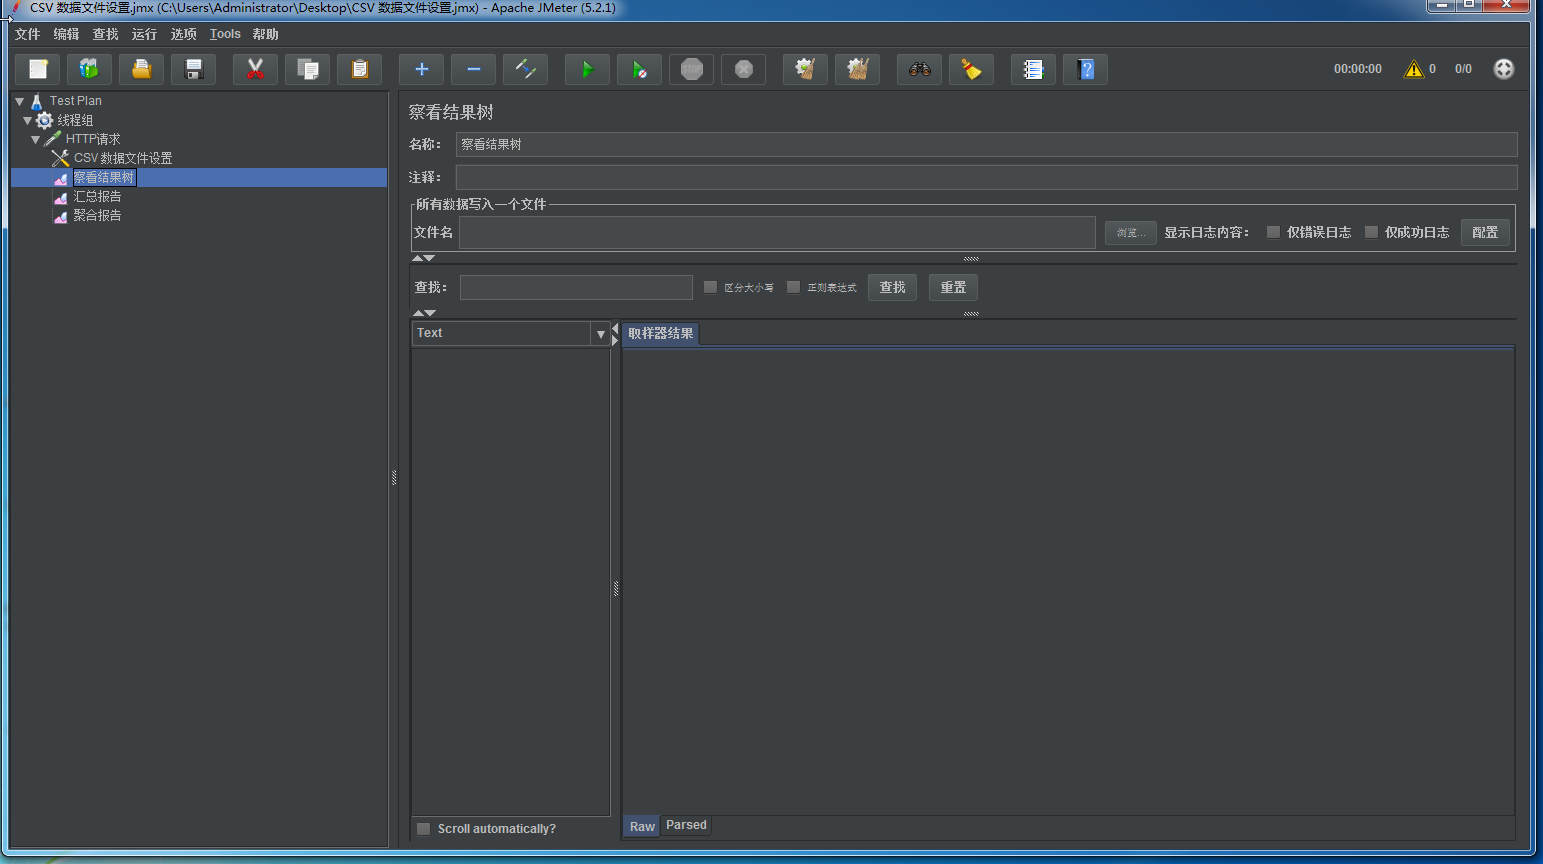Viewport: 1543px width, 864px height.
Task: Click the Toggle expand/collapse tree icon
Action: pos(525,69)
